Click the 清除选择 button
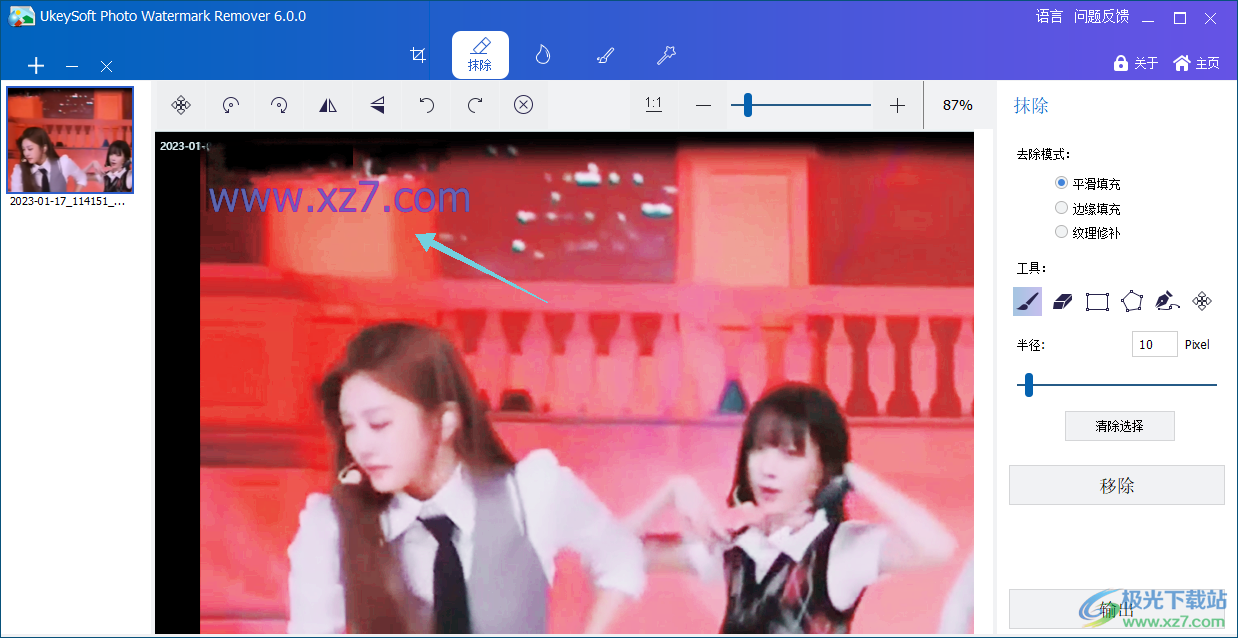The image size is (1238, 638). click(1119, 425)
